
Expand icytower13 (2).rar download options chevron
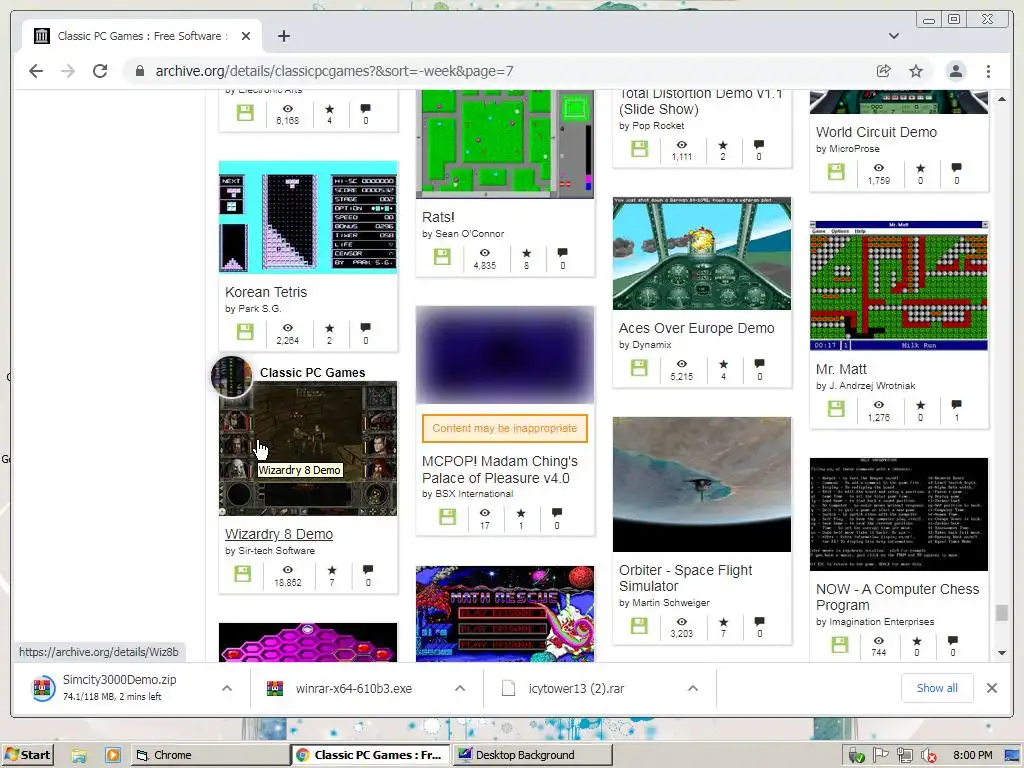point(693,688)
